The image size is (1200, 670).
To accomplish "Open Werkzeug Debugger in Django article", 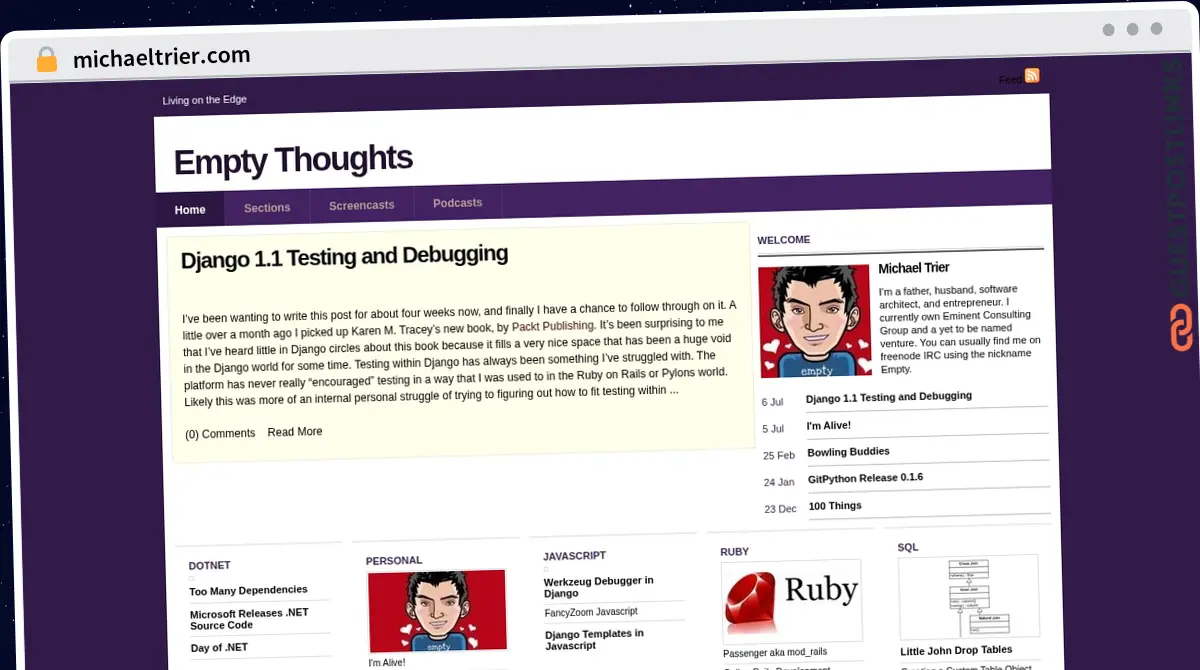I will tap(598, 587).
